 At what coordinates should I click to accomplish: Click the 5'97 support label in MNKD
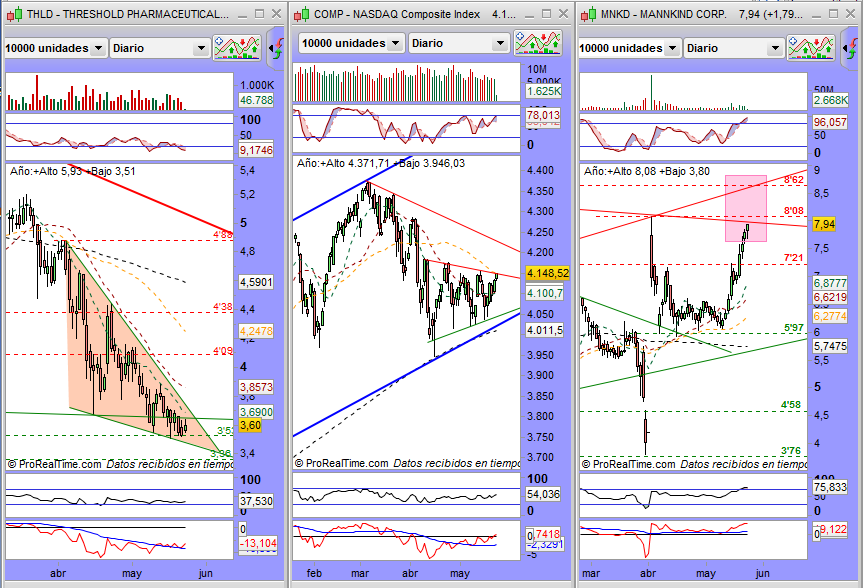click(x=793, y=328)
